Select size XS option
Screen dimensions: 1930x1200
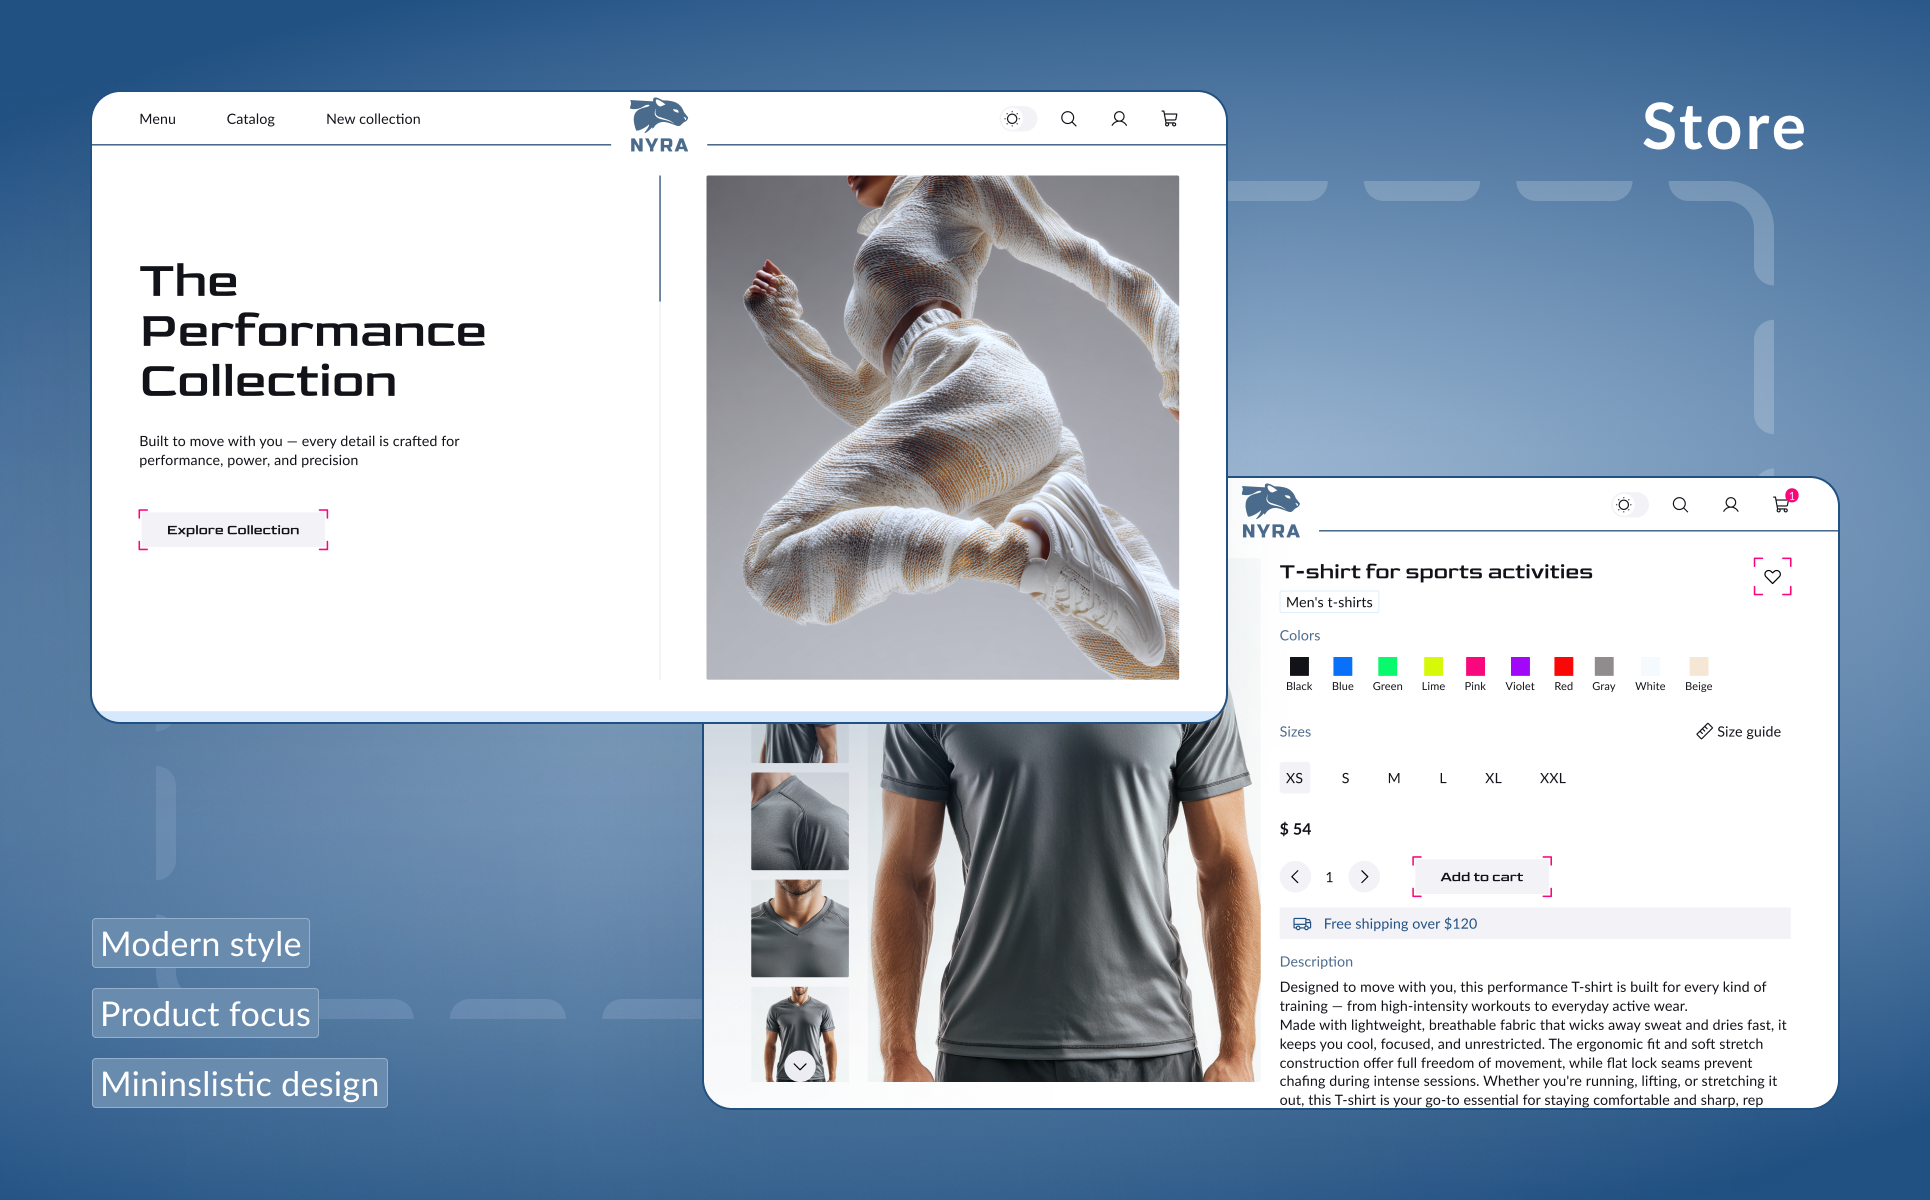coord(1294,778)
